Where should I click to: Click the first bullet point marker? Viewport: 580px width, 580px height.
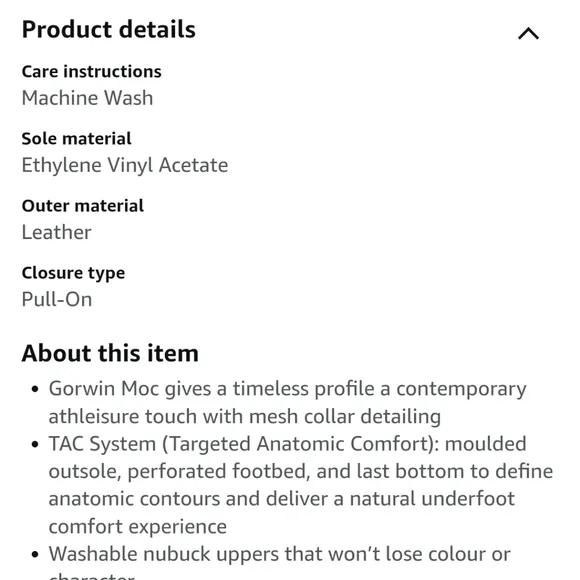click(35, 389)
